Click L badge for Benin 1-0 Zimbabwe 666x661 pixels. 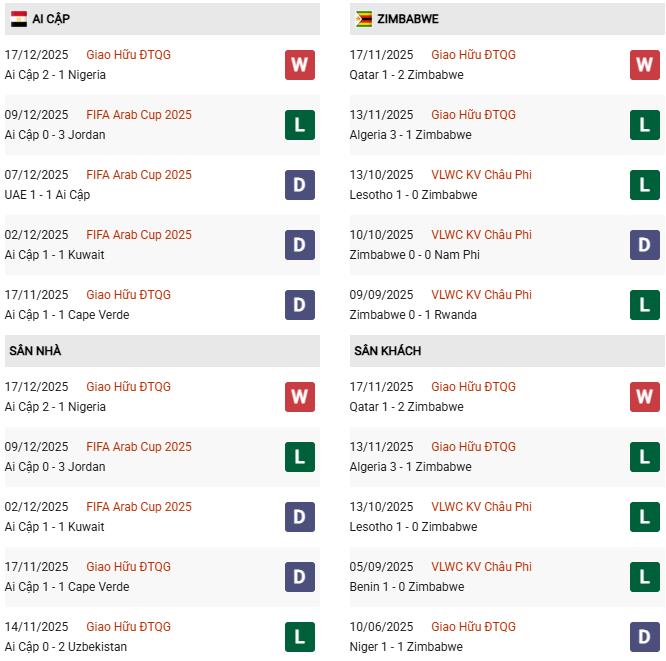[644, 577]
